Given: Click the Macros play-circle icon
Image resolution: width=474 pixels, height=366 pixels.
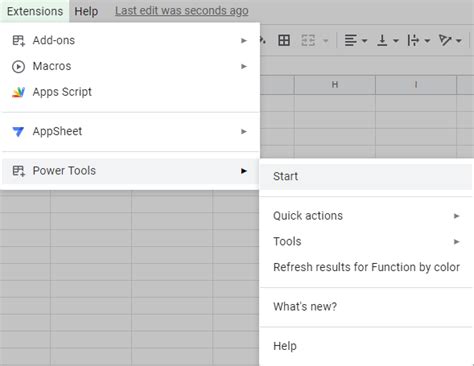Looking at the screenshot, I should pos(18,66).
